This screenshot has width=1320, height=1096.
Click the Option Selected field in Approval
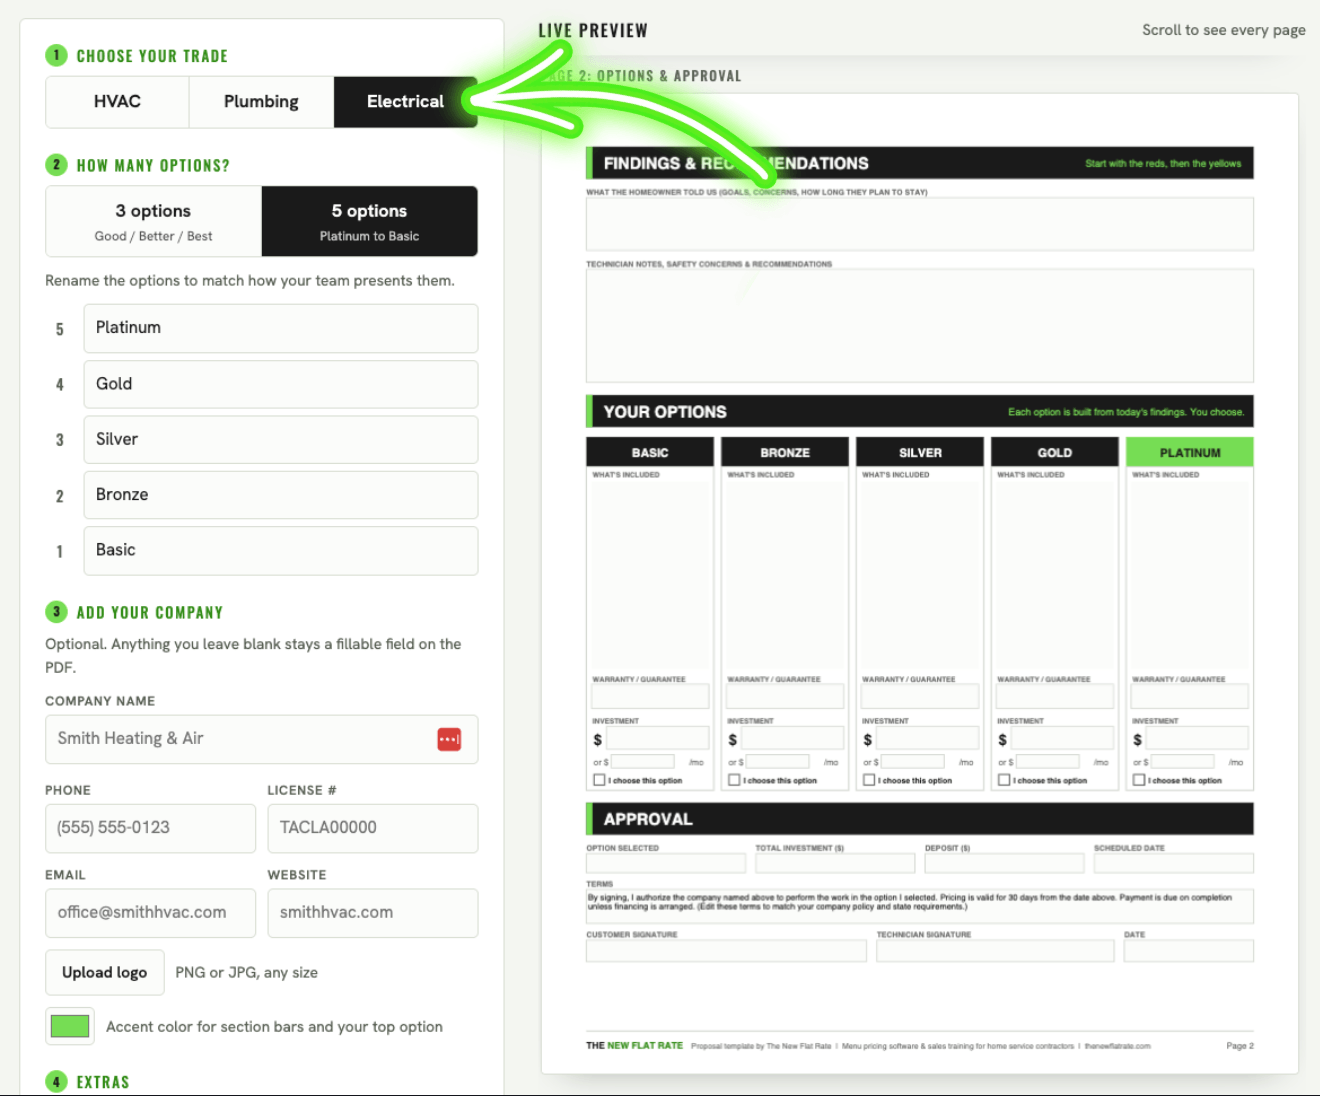click(x=666, y=863)
